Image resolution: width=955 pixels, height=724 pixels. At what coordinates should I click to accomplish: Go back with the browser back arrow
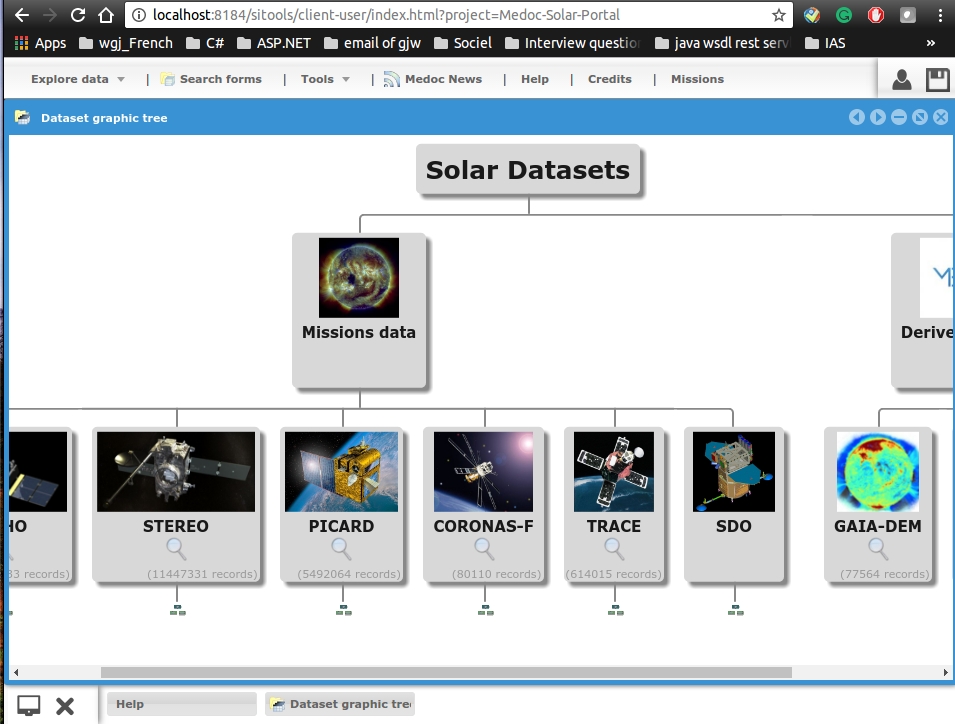(22, 15)
